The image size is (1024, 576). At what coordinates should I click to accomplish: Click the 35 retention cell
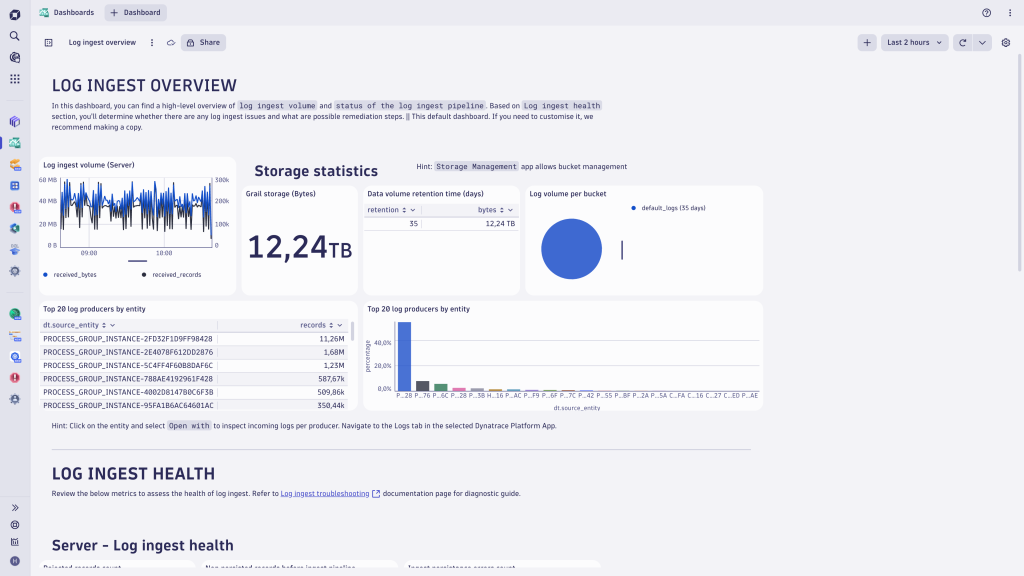pyautogui.click(x=392, y=223)
